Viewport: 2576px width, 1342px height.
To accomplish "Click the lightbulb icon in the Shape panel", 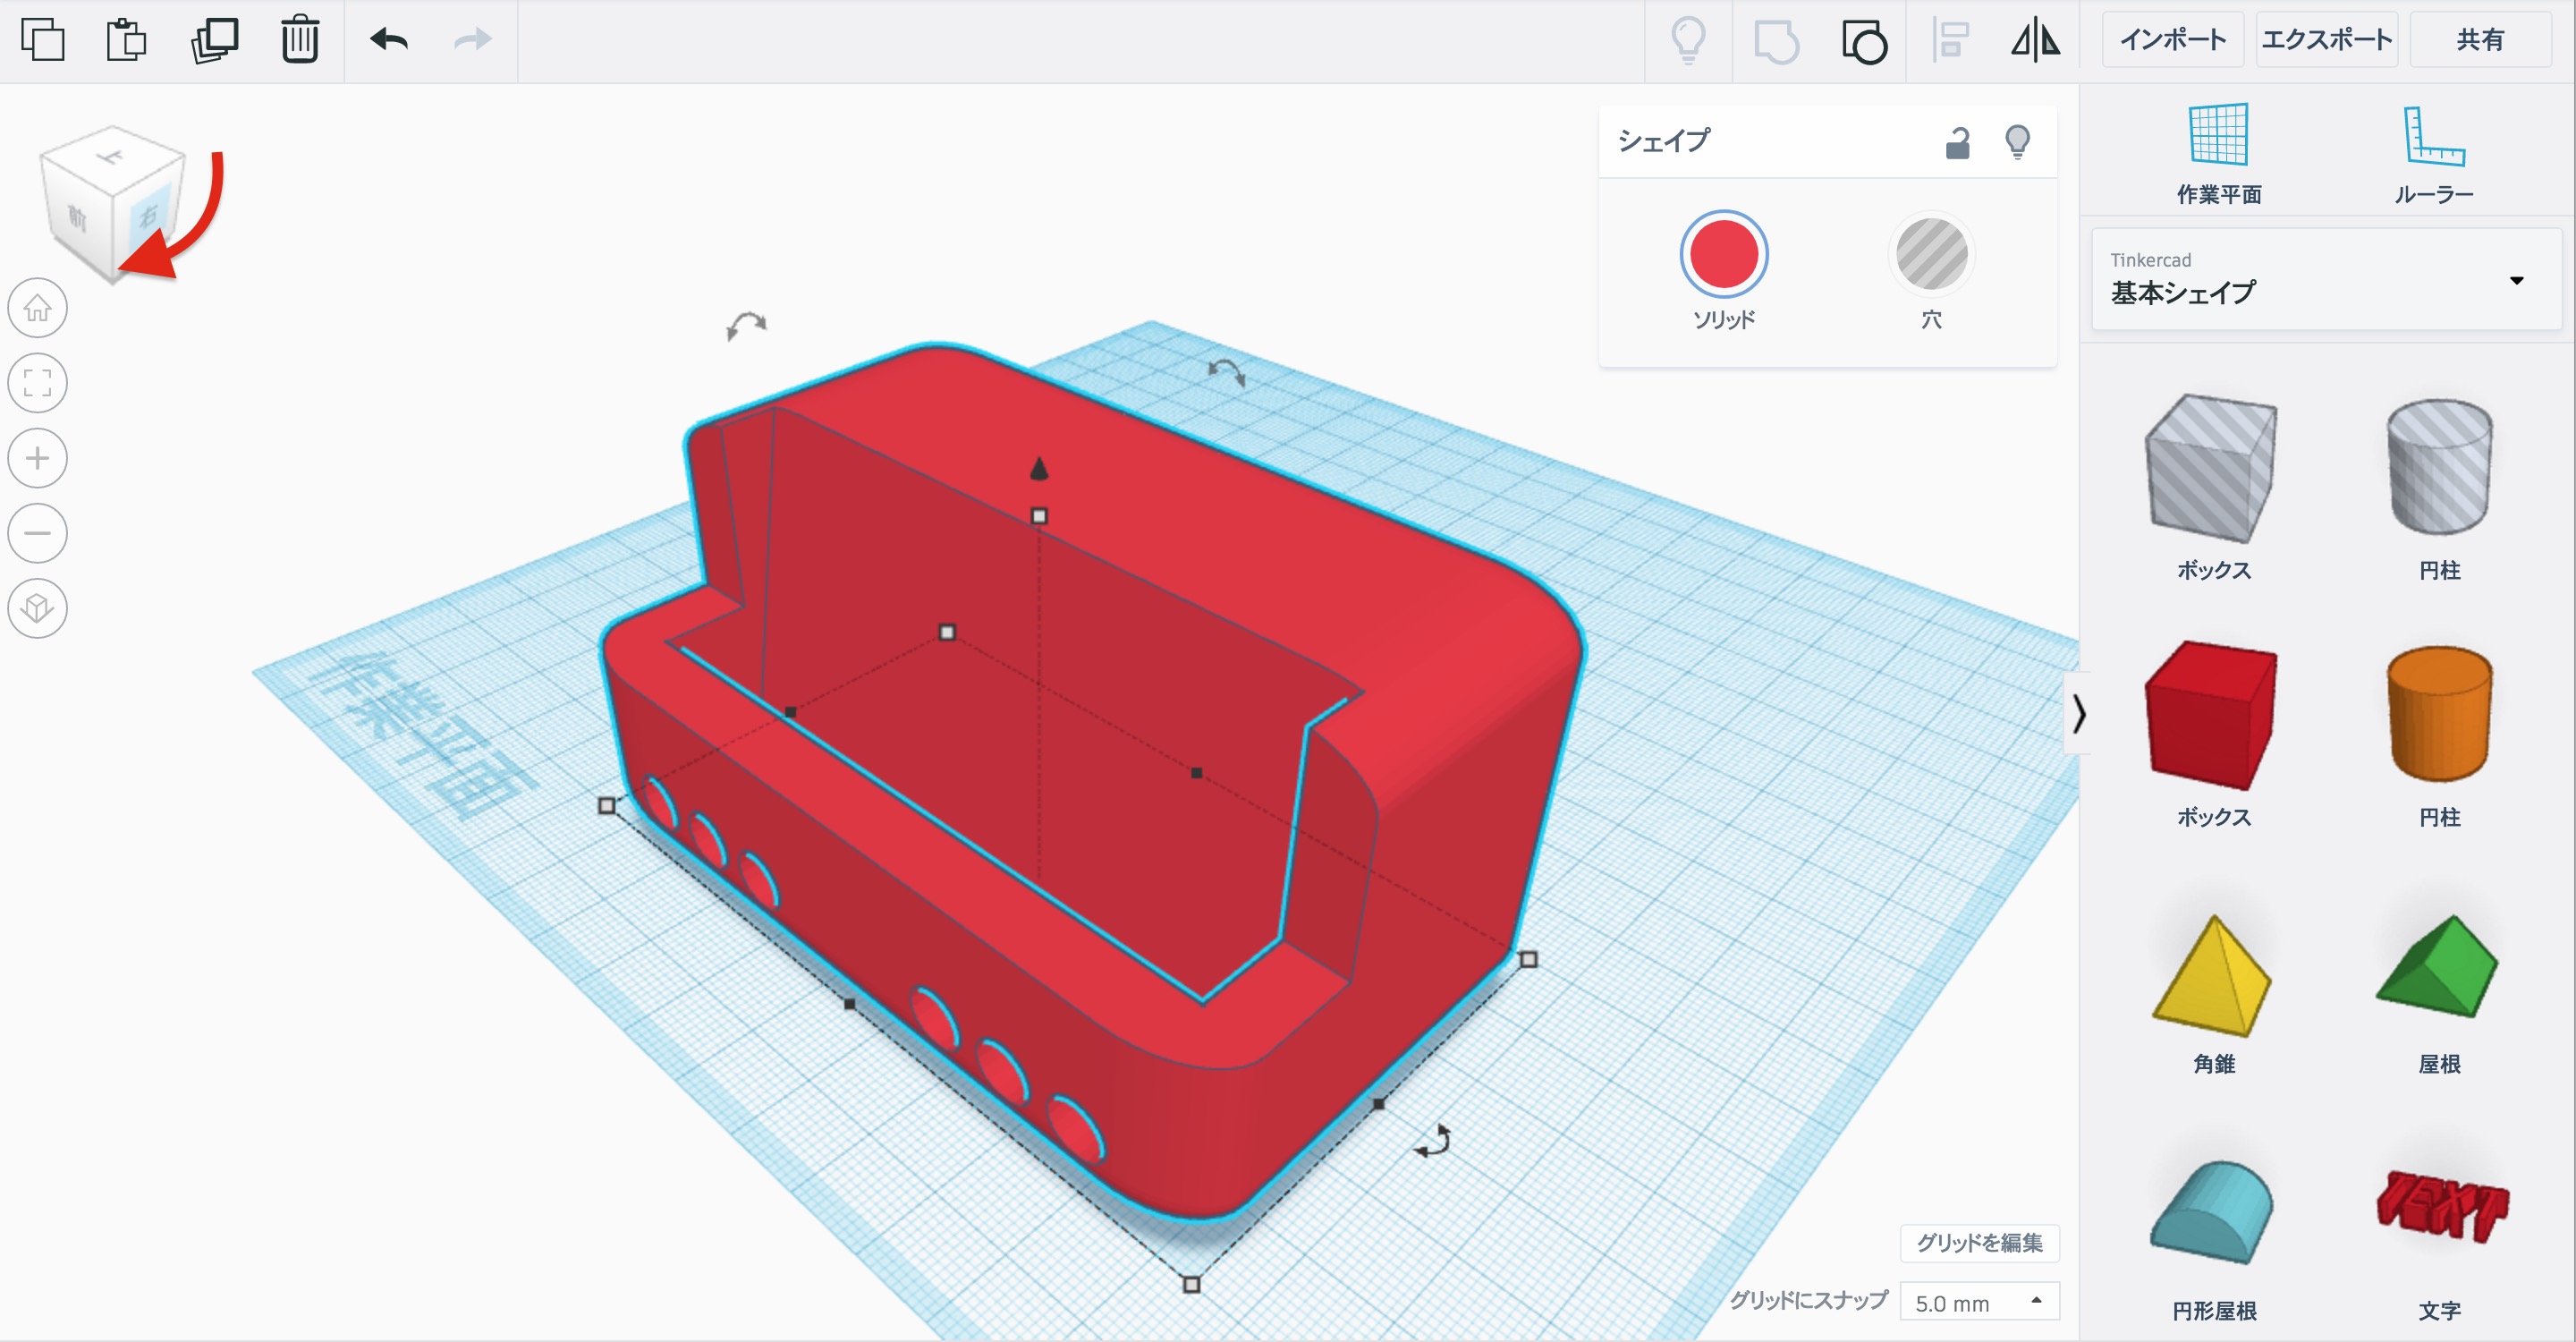I will 2017,143.
